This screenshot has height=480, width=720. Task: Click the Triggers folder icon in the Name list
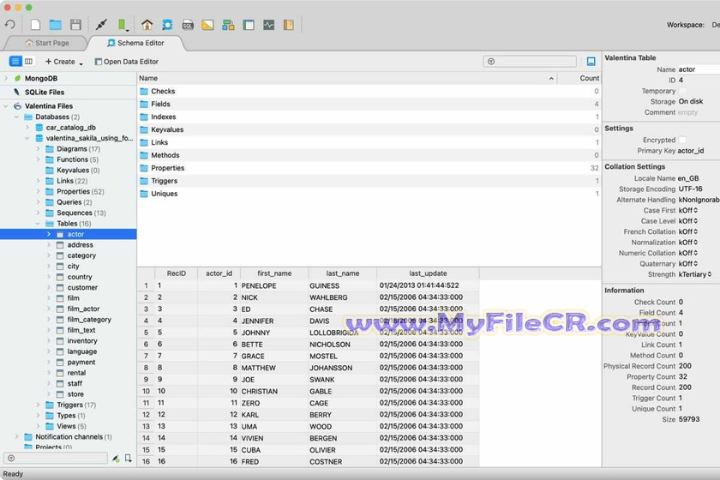pos(144,181)
